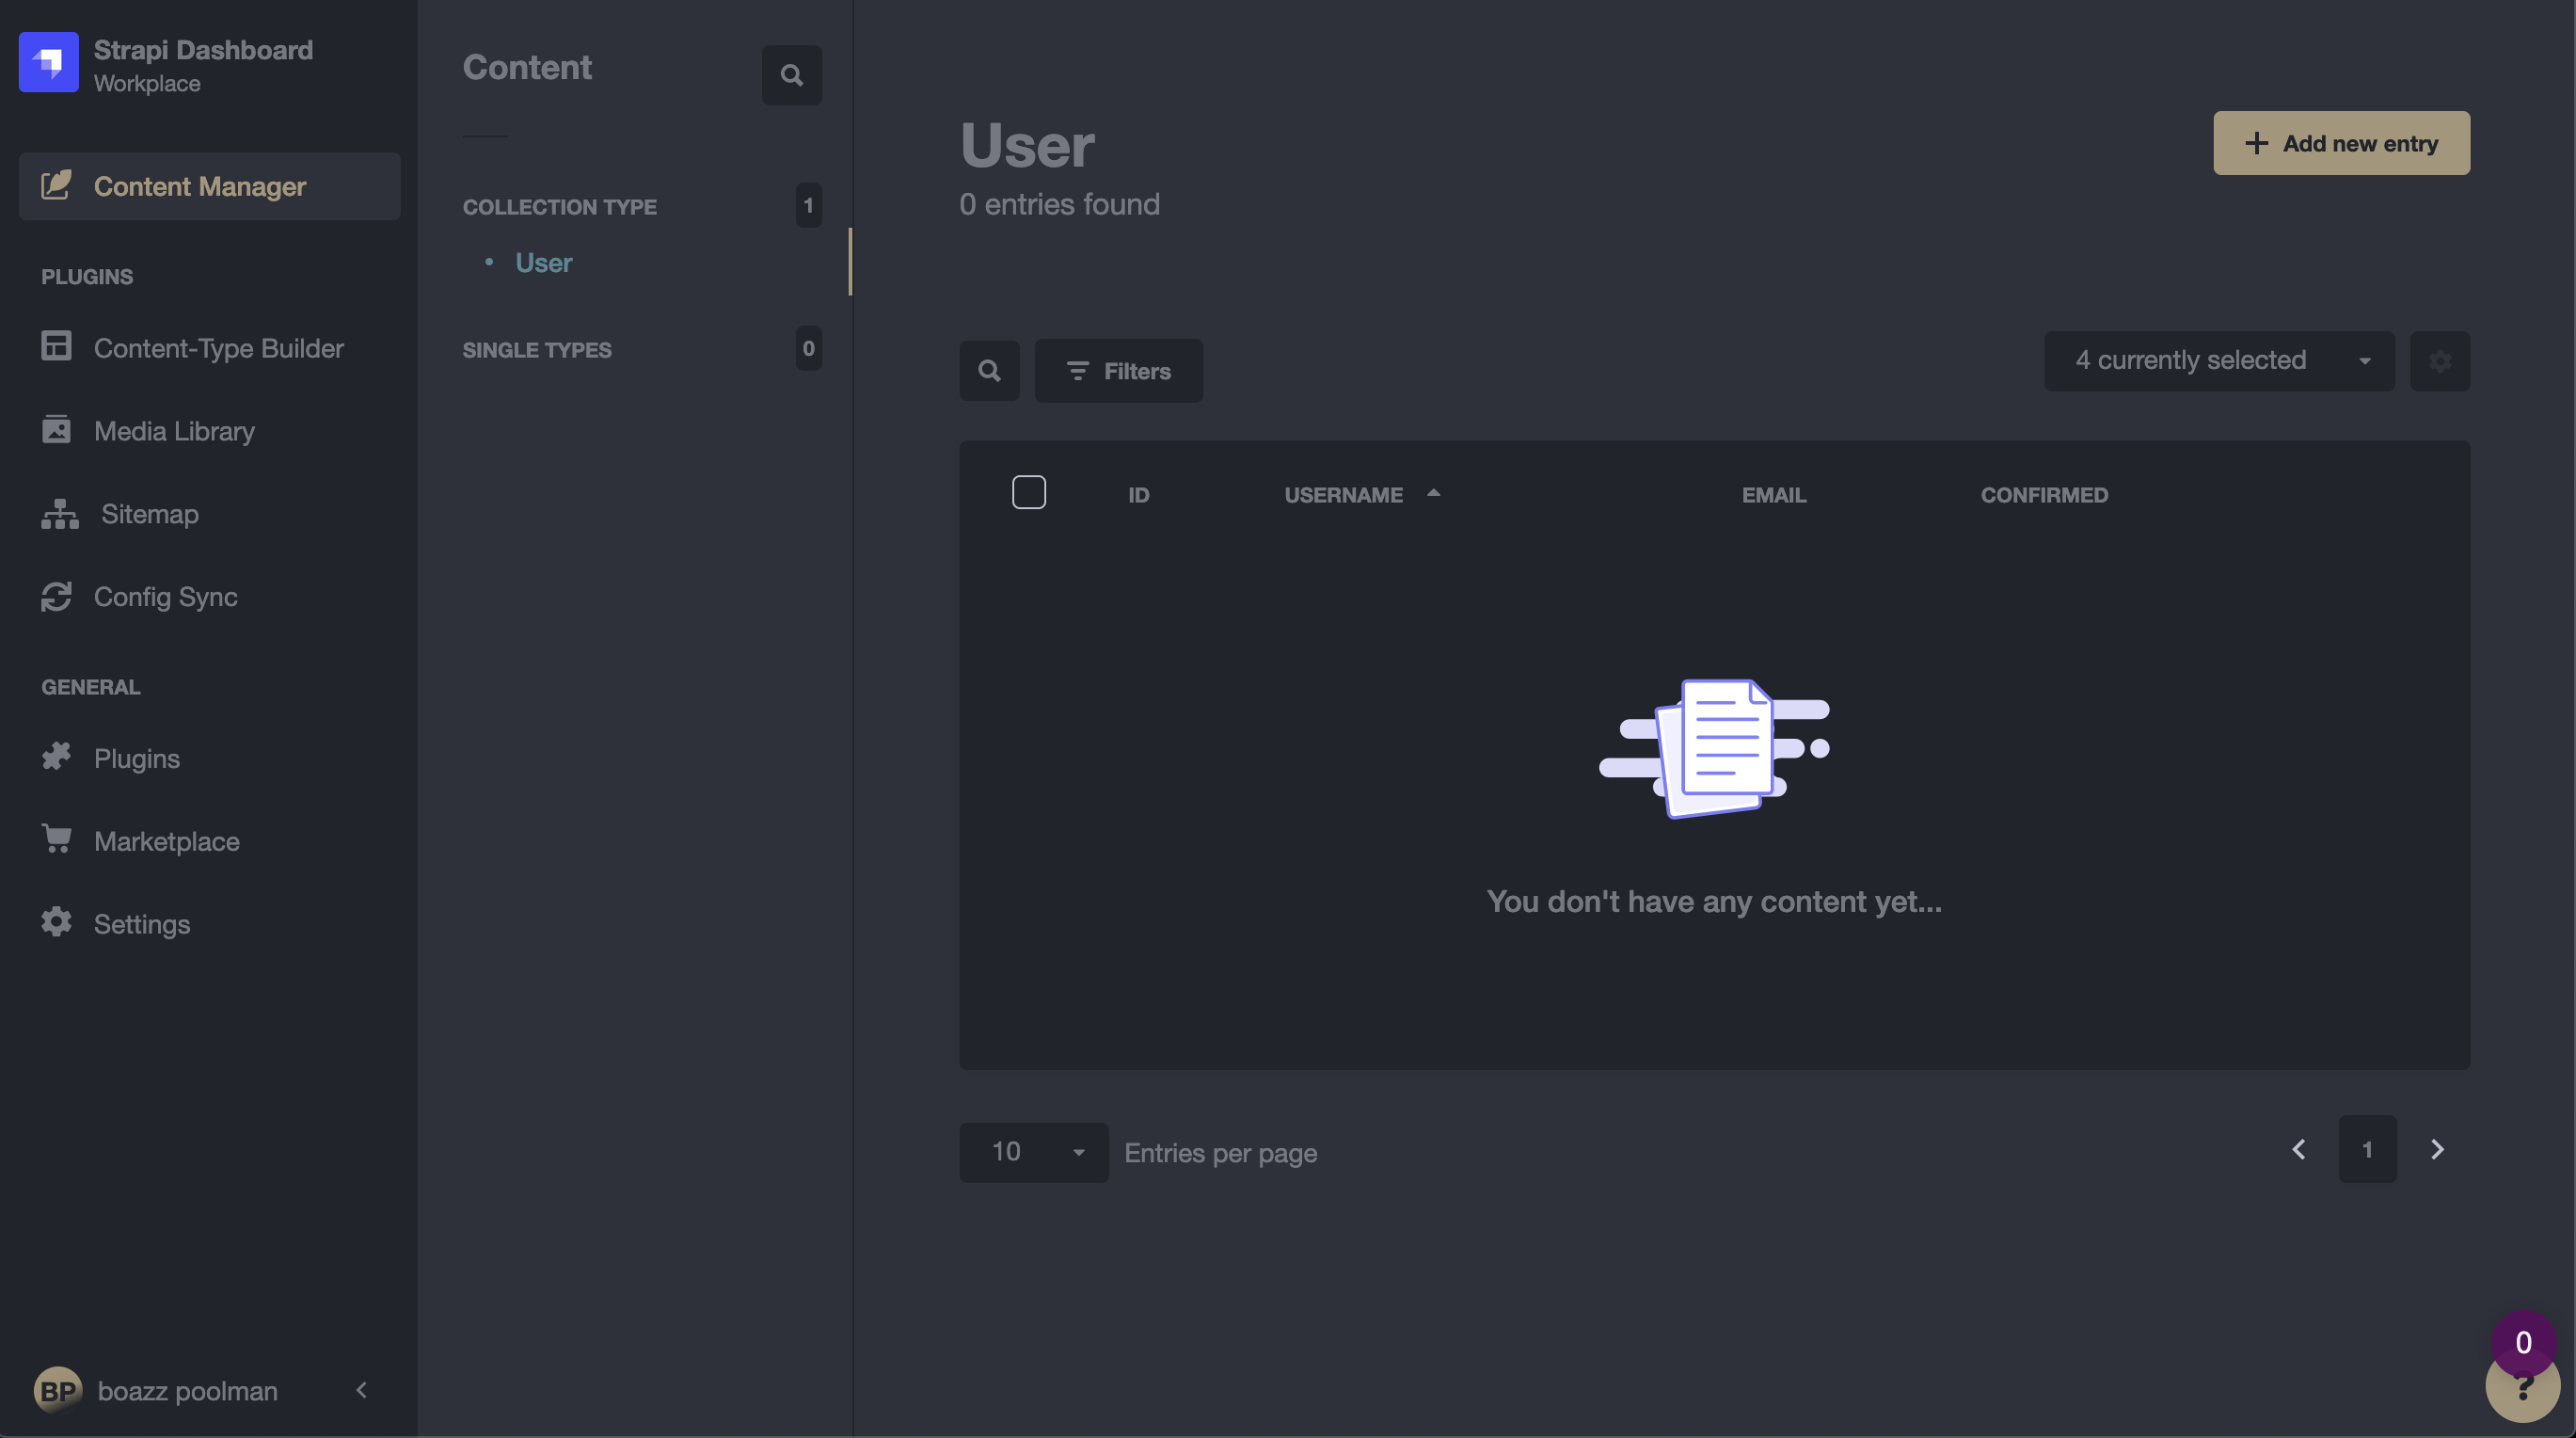Collapse the sidebar navigation with the chevron

click(x=362, y=1391)
